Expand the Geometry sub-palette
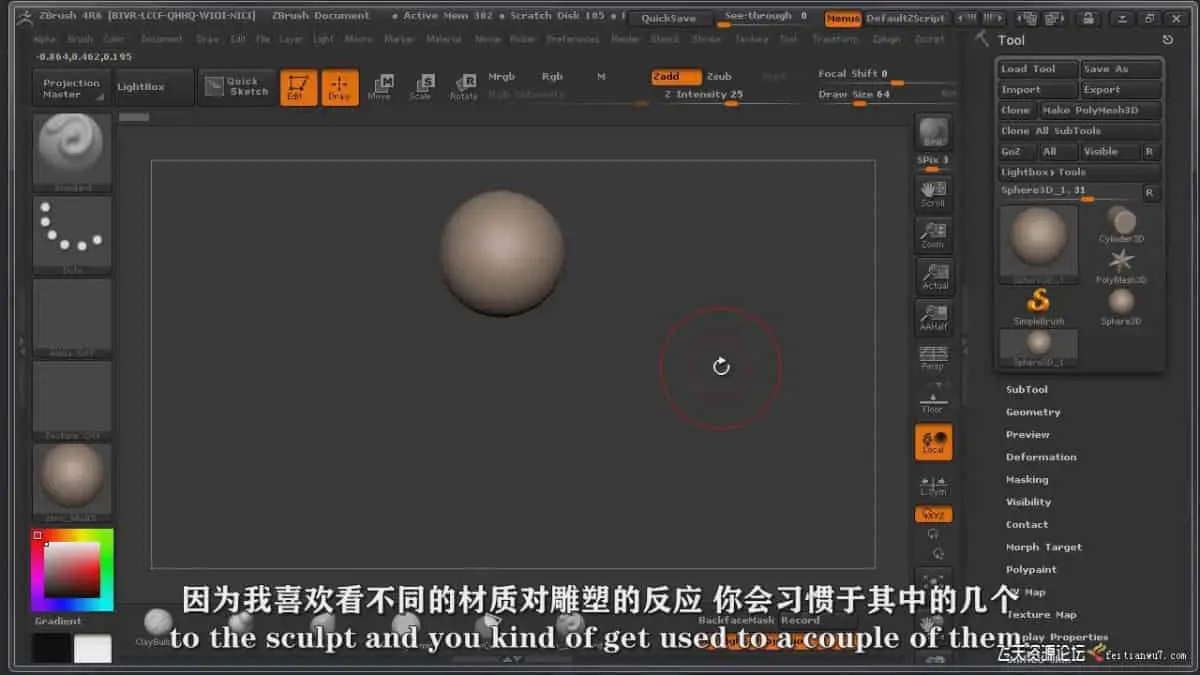Screen dimensions: 1200x675 point(1033,412)
